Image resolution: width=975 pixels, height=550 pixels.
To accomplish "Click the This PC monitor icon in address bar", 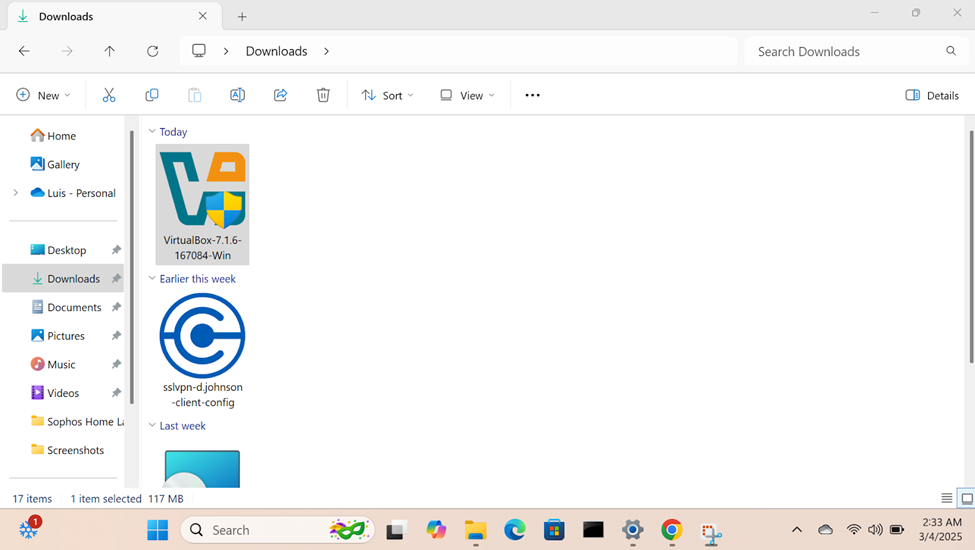I will (x=199, y=51).
